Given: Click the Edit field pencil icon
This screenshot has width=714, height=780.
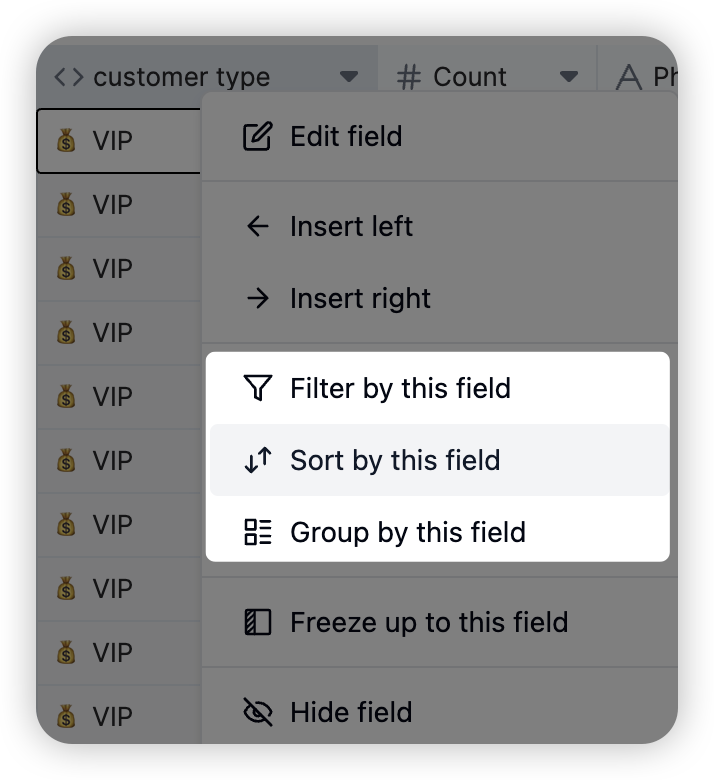Looking at the screenshot, I should [257, 136].
